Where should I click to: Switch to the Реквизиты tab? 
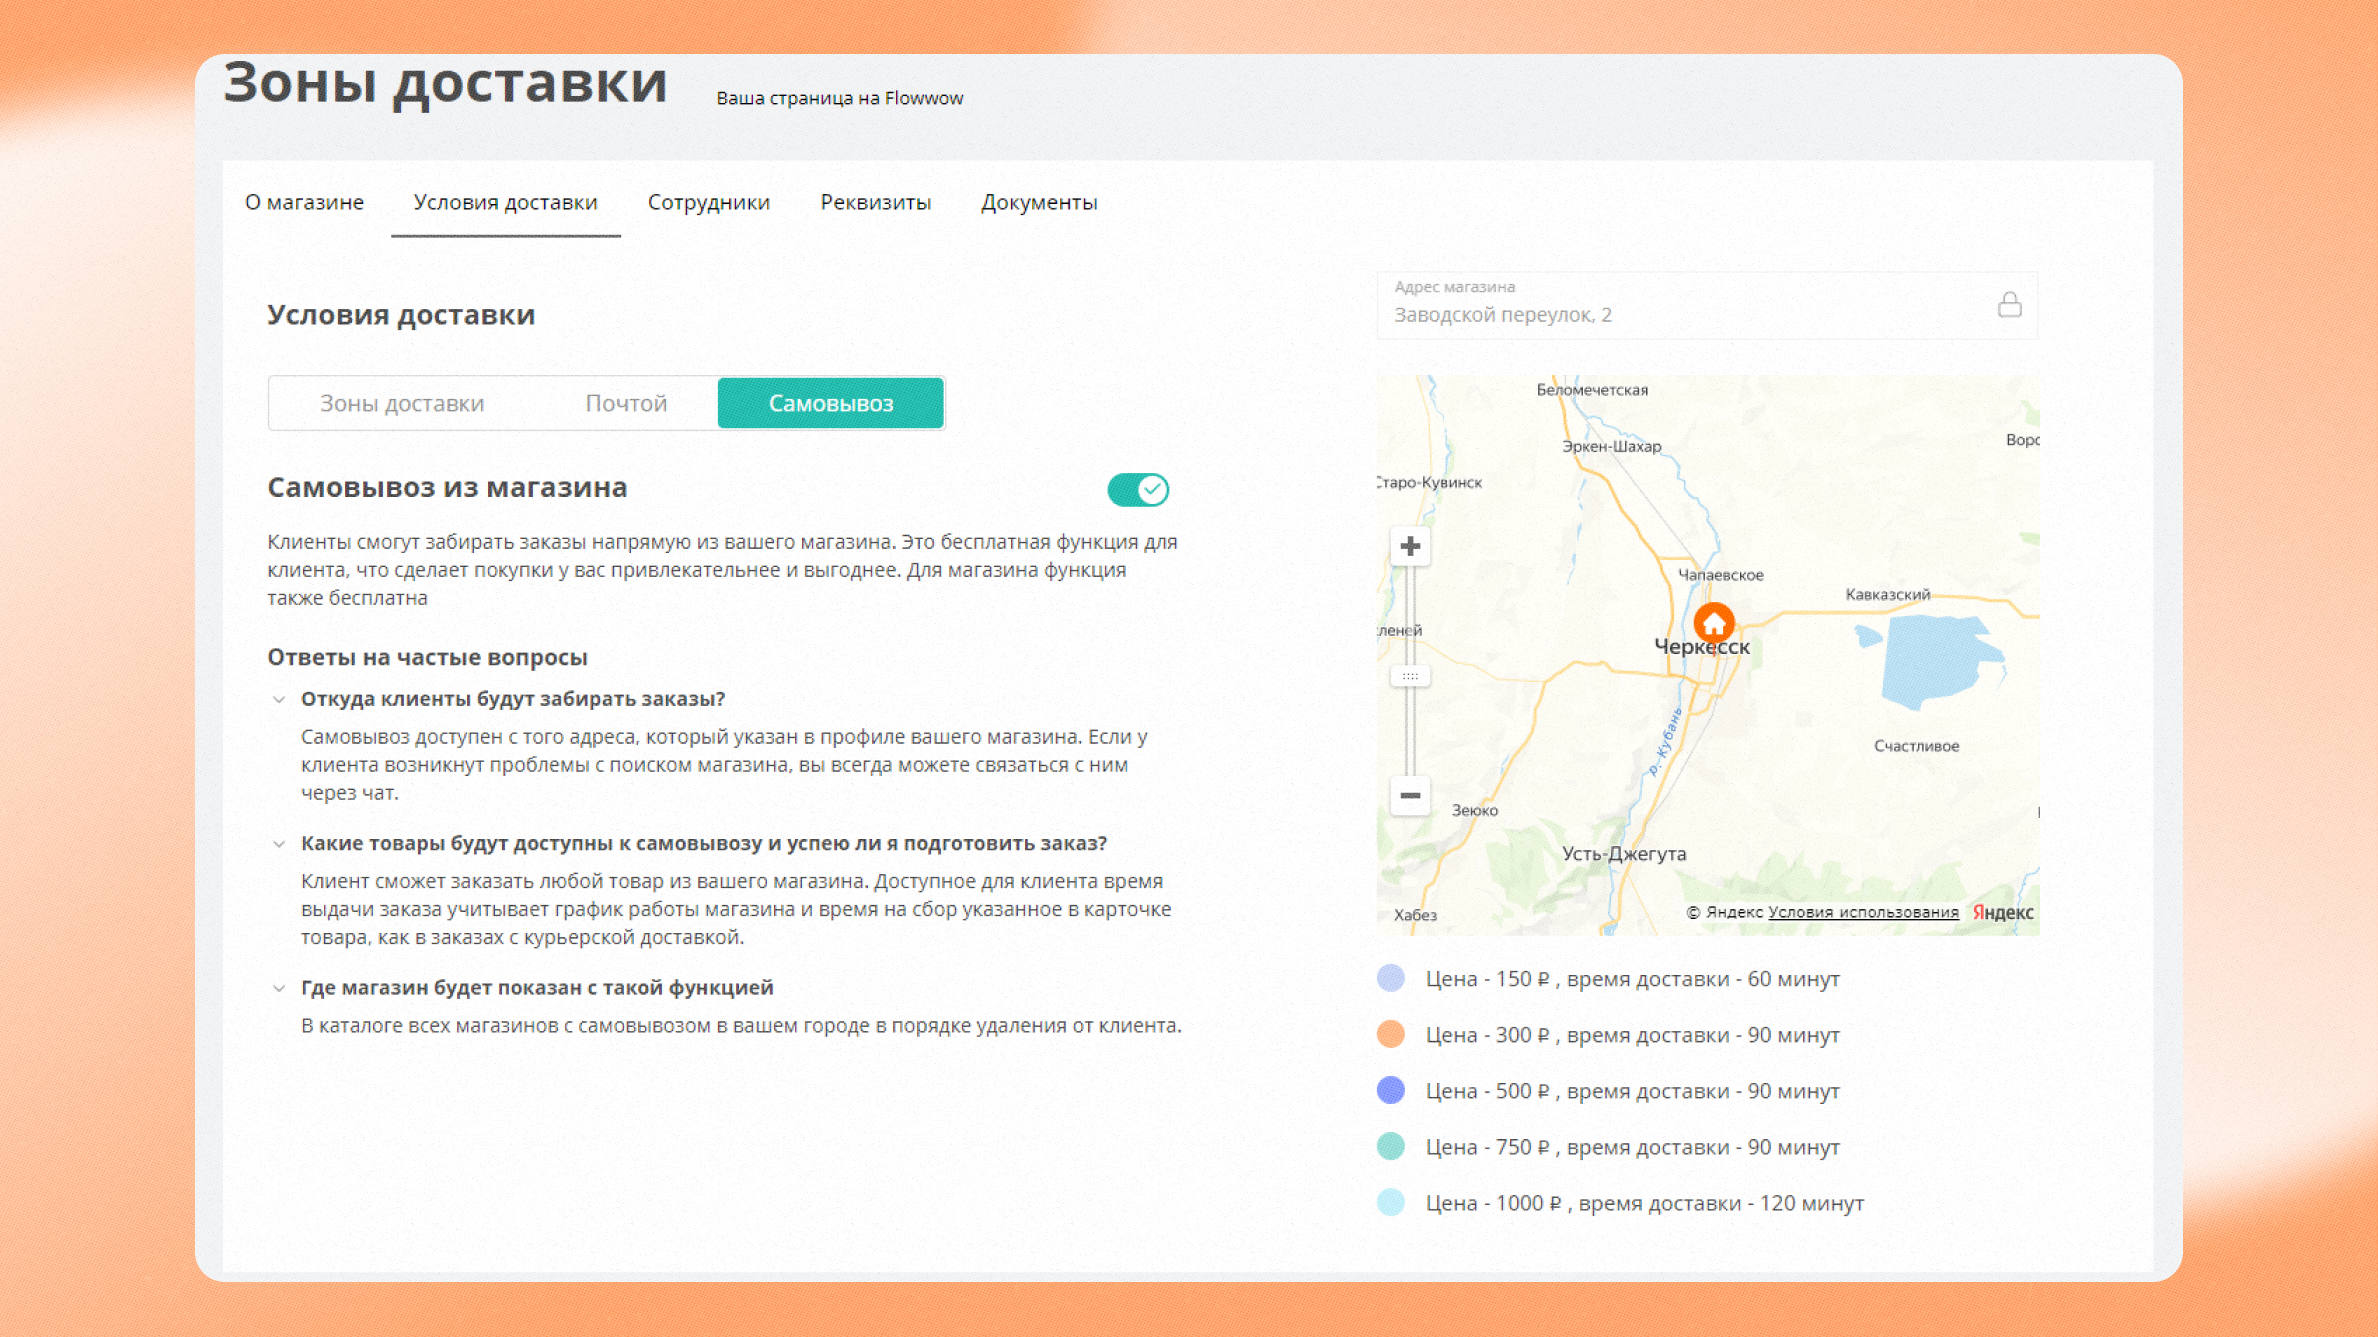875,202
